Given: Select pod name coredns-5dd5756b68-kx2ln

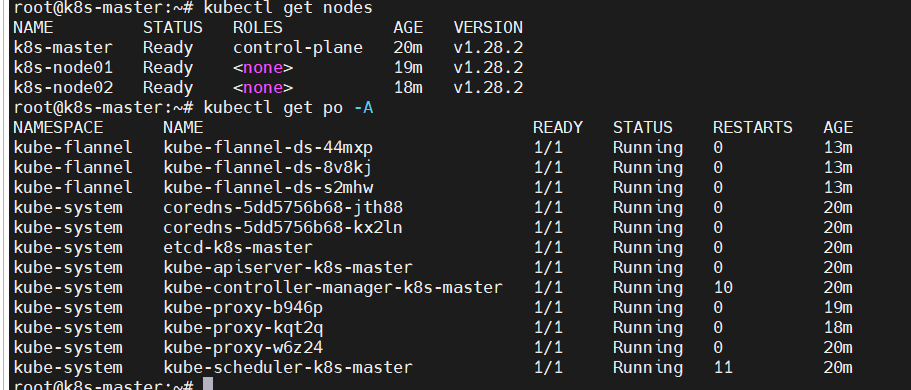Looking at the screenshot, I should 283,227.
